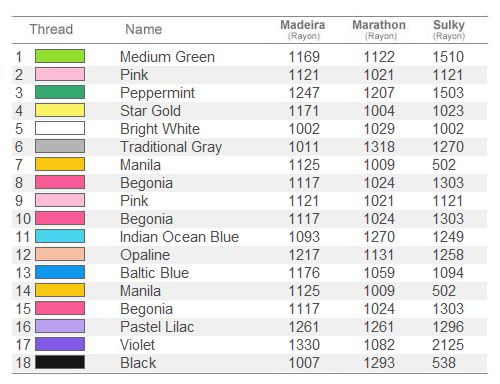Click the Black thread swatch

click(60, 362)
